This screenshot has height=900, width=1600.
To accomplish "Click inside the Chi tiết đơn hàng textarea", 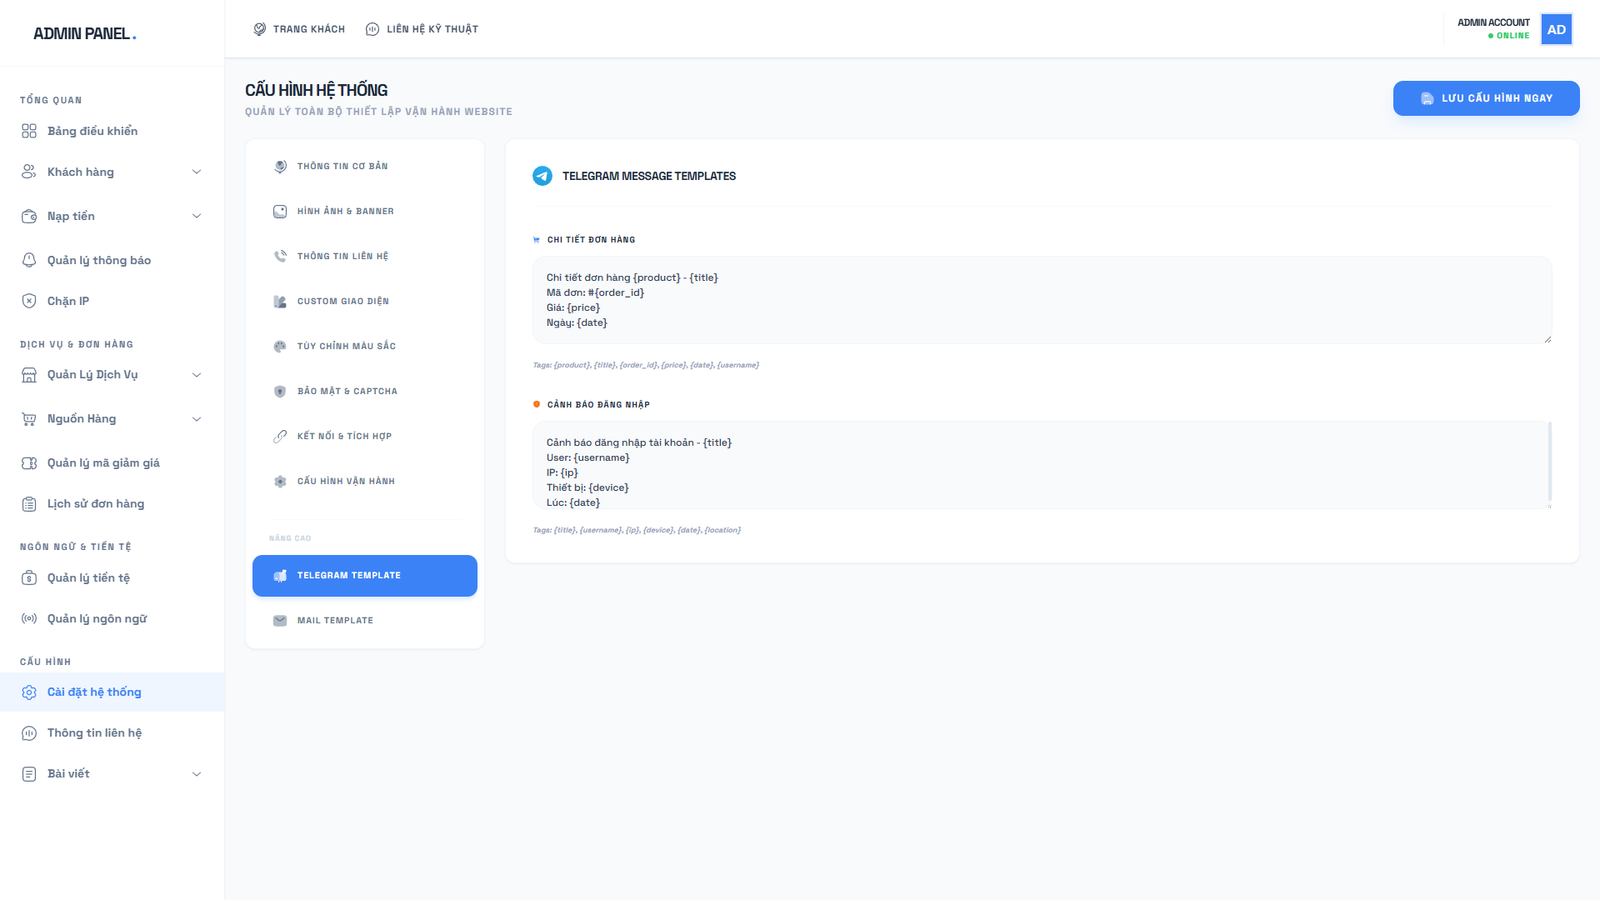I will point(1040,300).
